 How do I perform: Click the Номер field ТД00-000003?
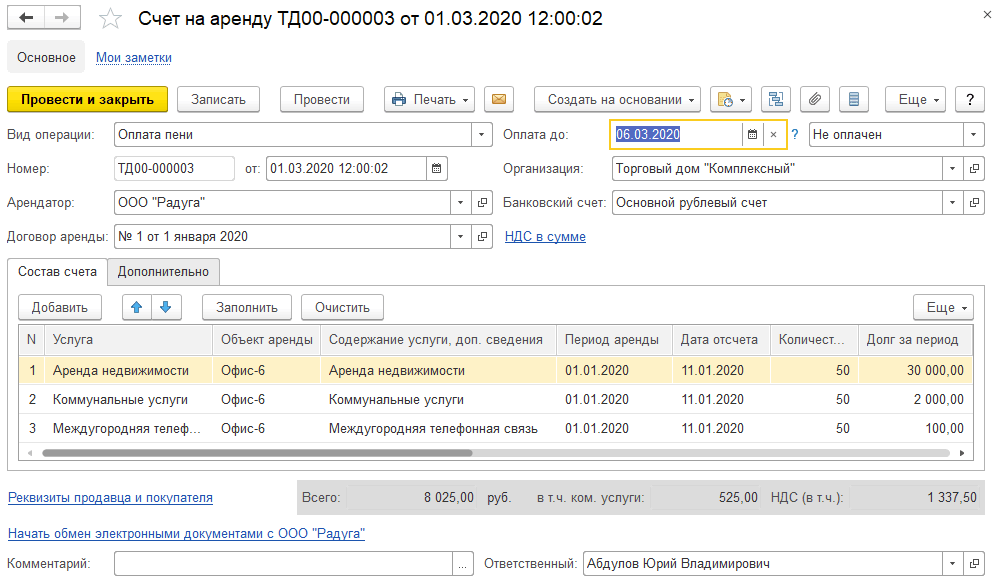coord(174,168)
